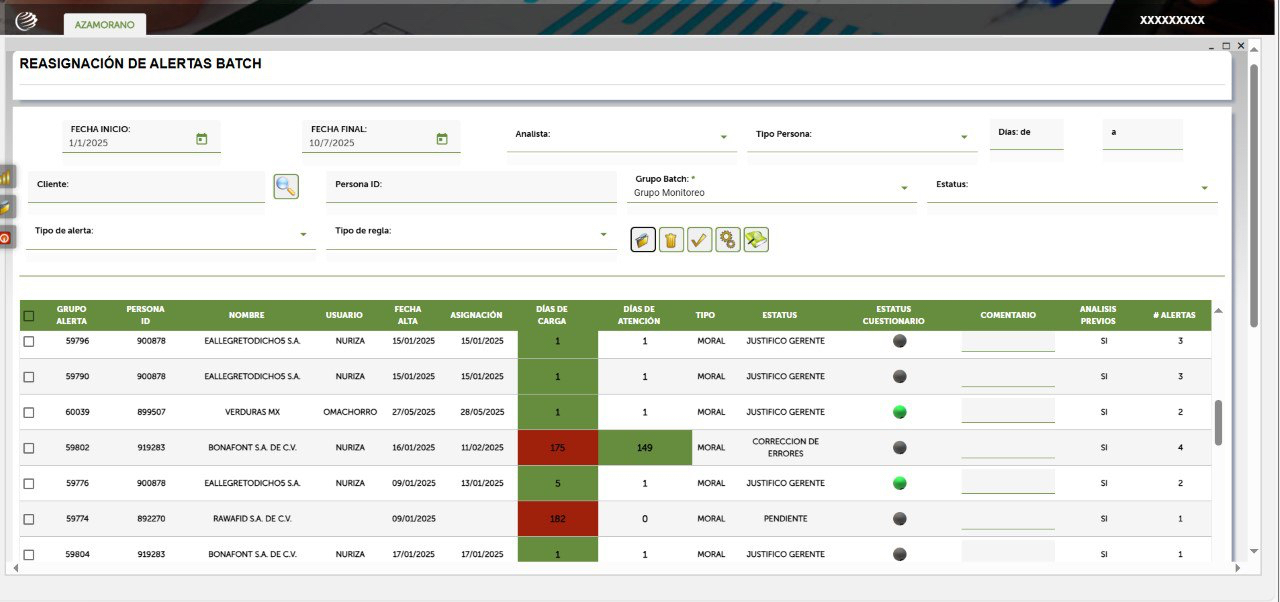Click the checkmark approve icon
Viewport: 1280px width, 602px height.
point(699,240)
